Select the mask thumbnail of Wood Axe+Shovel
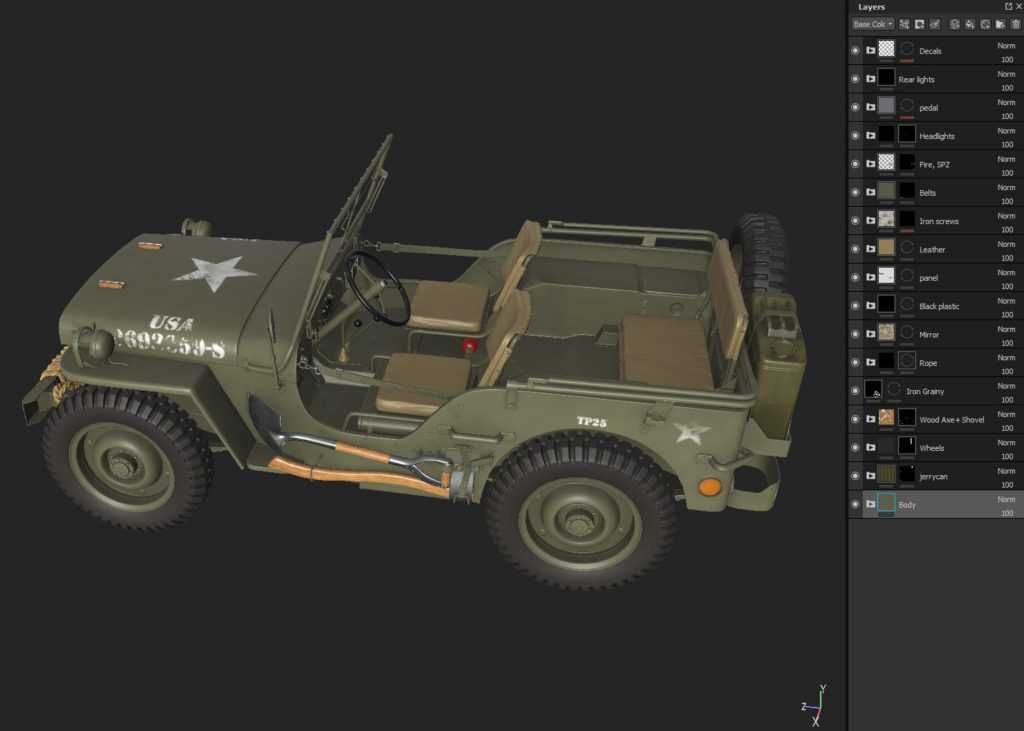Viewport: 1024px width, 731px height. (x=907, y=420)
